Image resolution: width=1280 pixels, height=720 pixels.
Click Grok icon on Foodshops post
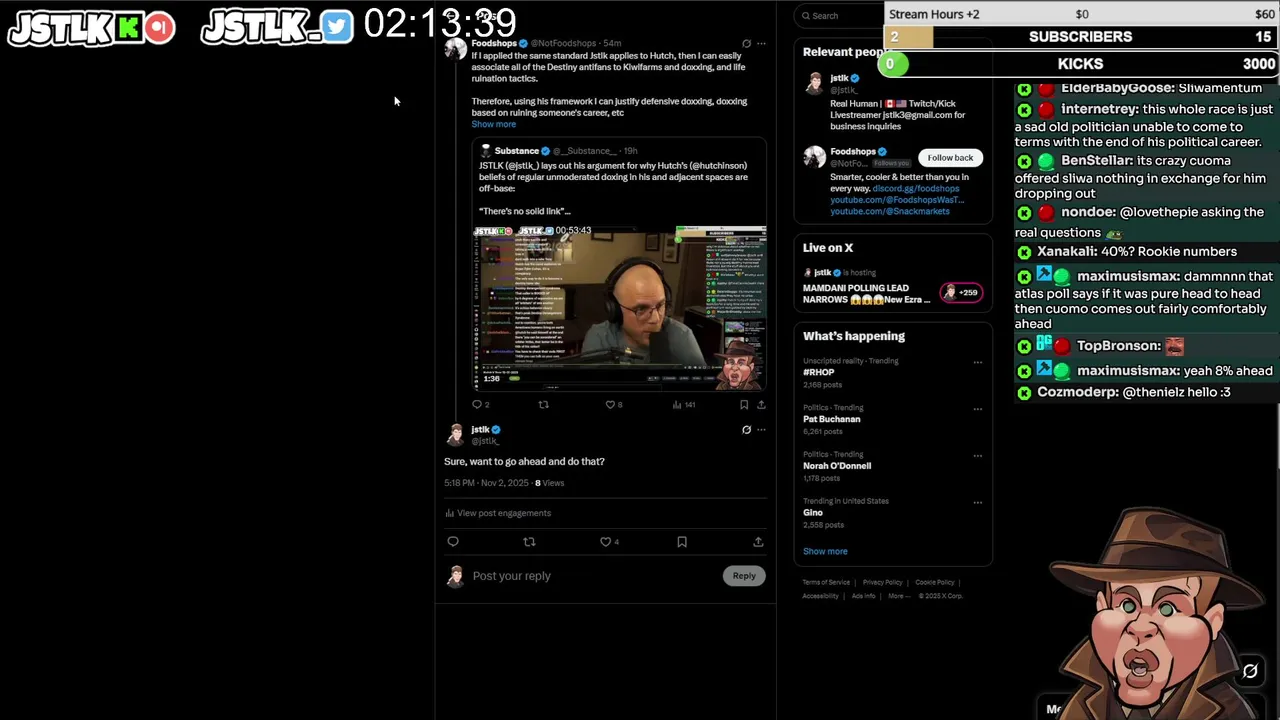[746, 43]
